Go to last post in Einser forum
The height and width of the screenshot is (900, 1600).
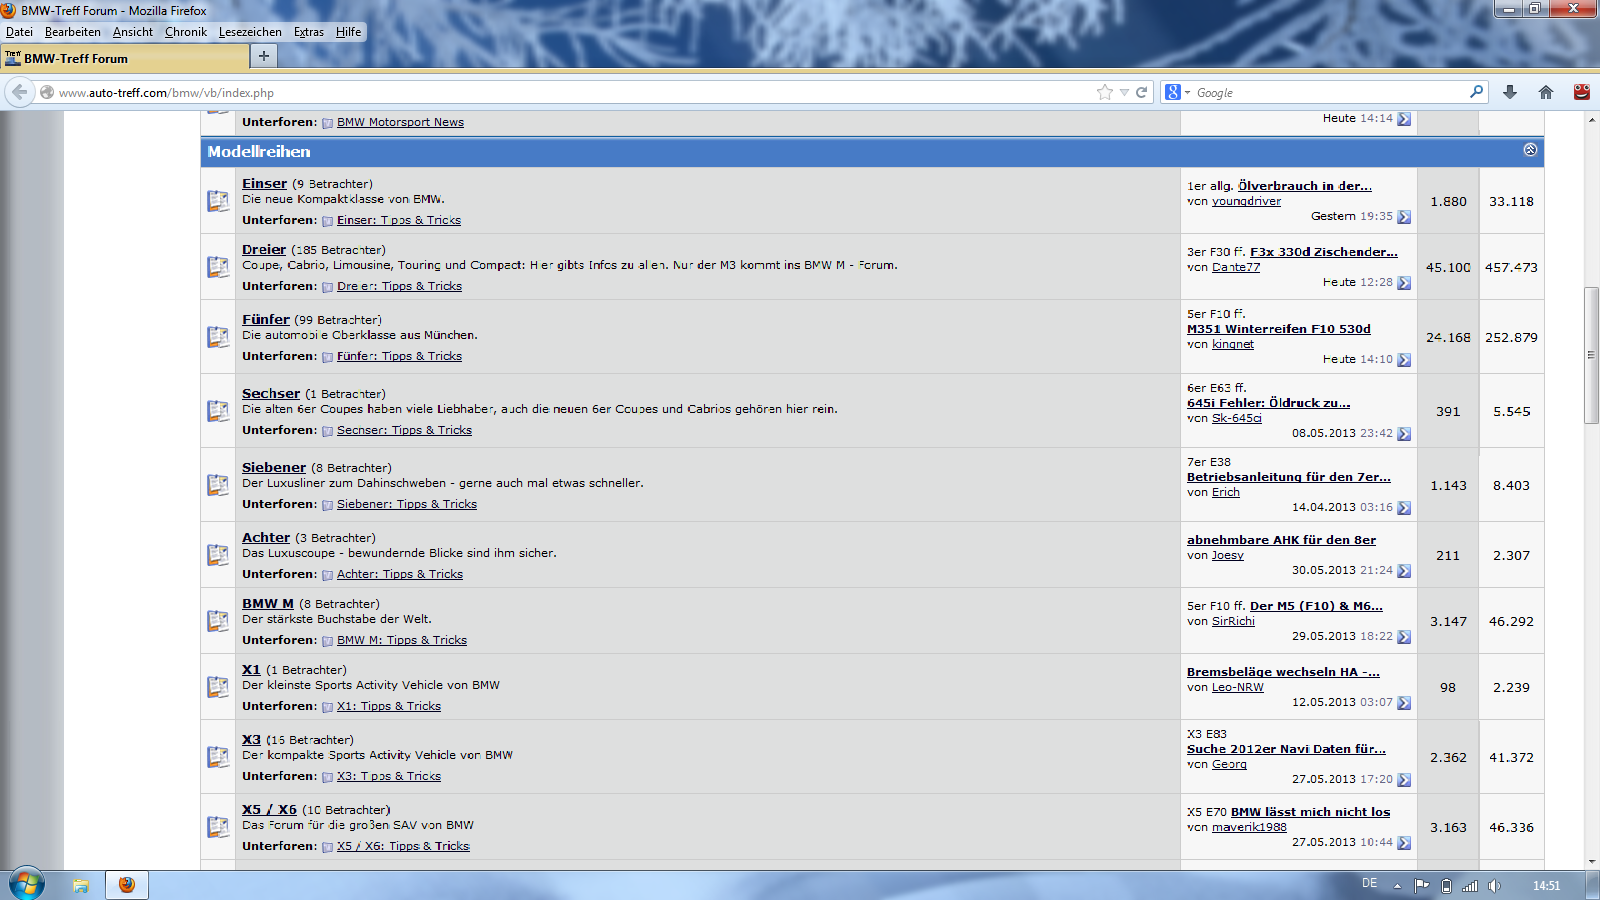coord(1404,217)
